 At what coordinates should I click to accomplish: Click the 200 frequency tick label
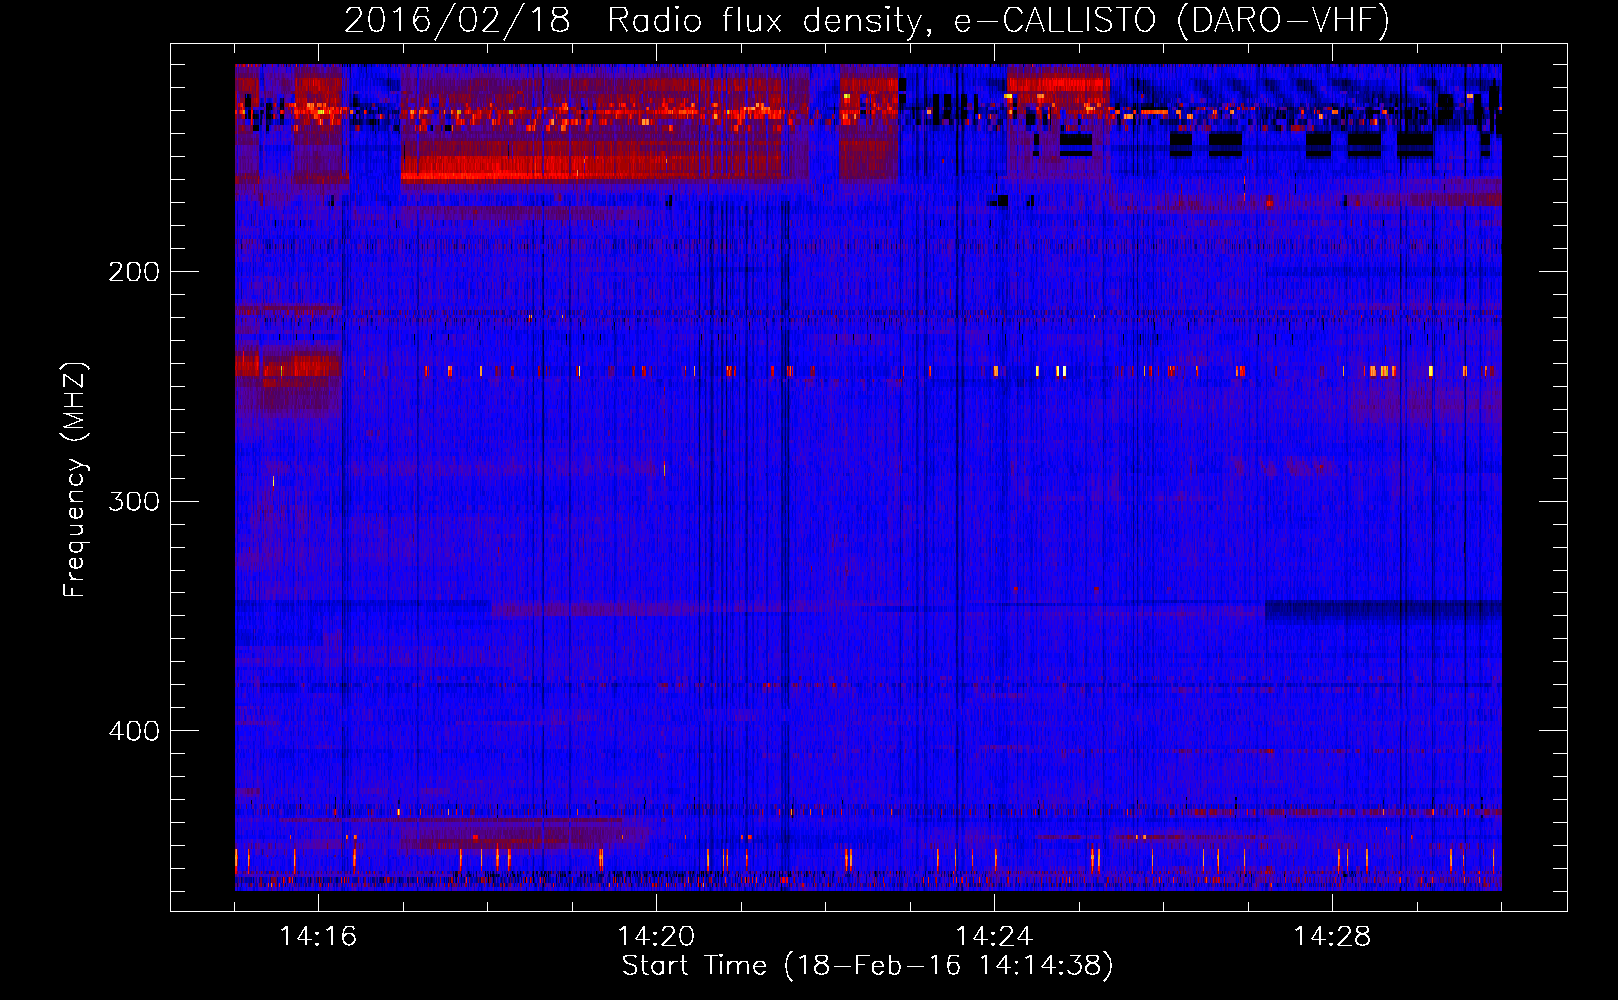tap(134, 272)
